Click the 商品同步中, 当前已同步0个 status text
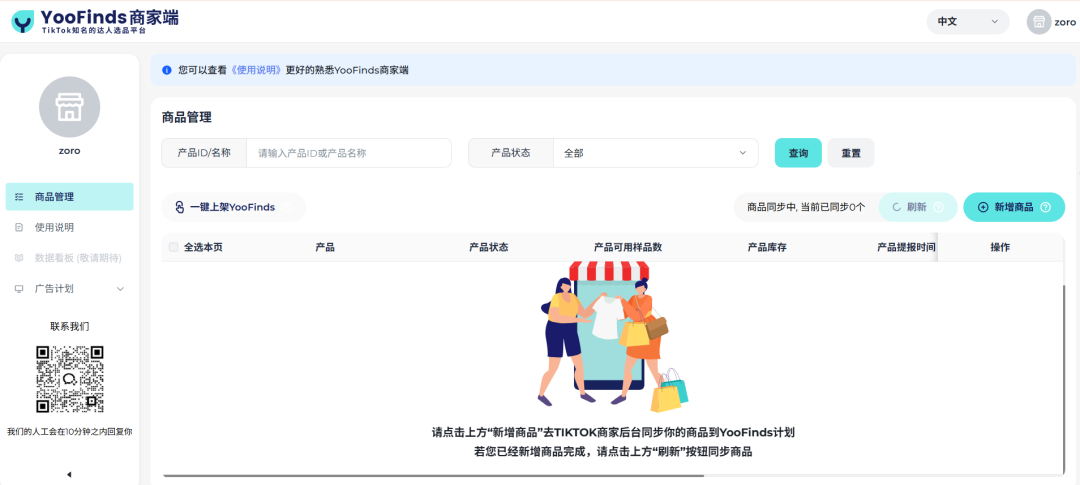 [806, 207]
